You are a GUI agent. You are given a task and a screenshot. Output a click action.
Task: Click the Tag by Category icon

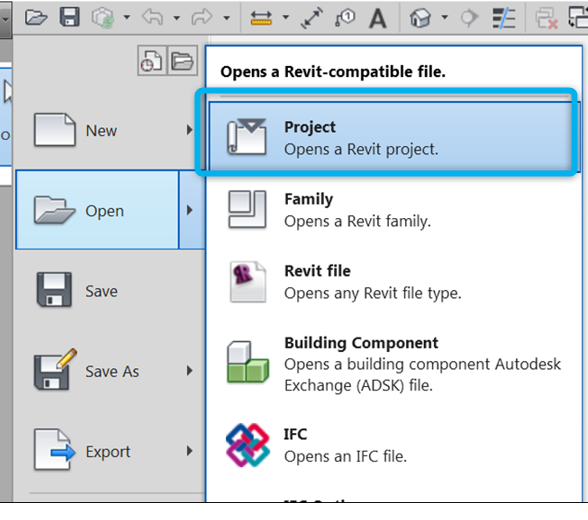(x=345, y=18)
